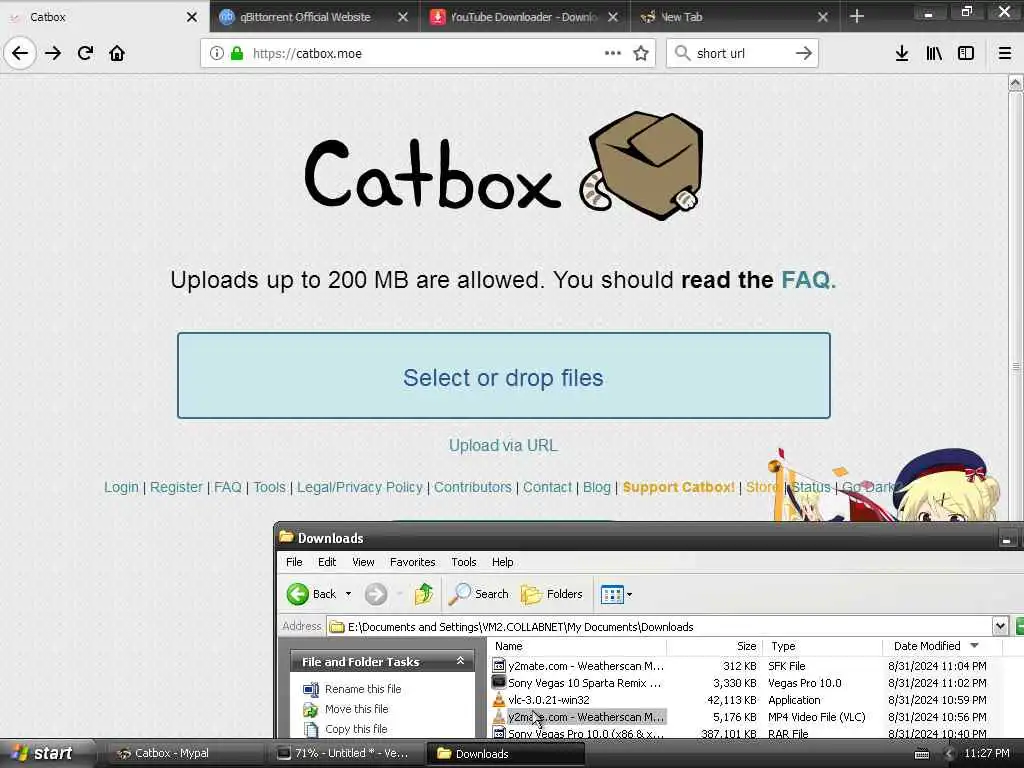Close the qBittorrent Official Website tab
Viewport: 1024px width, 768px height.
[403, 17]
